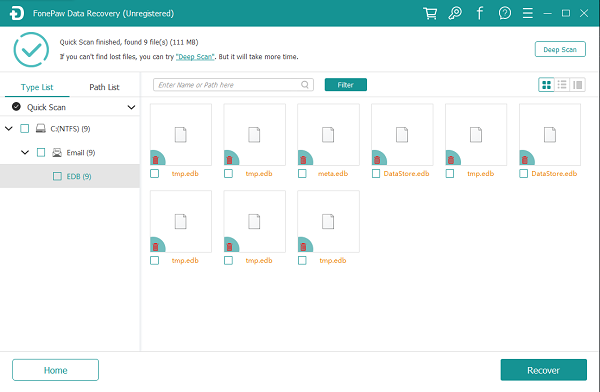
Task: Check DataStore.edb checkbox right after meta.edb
Action: tap(376, 174)
